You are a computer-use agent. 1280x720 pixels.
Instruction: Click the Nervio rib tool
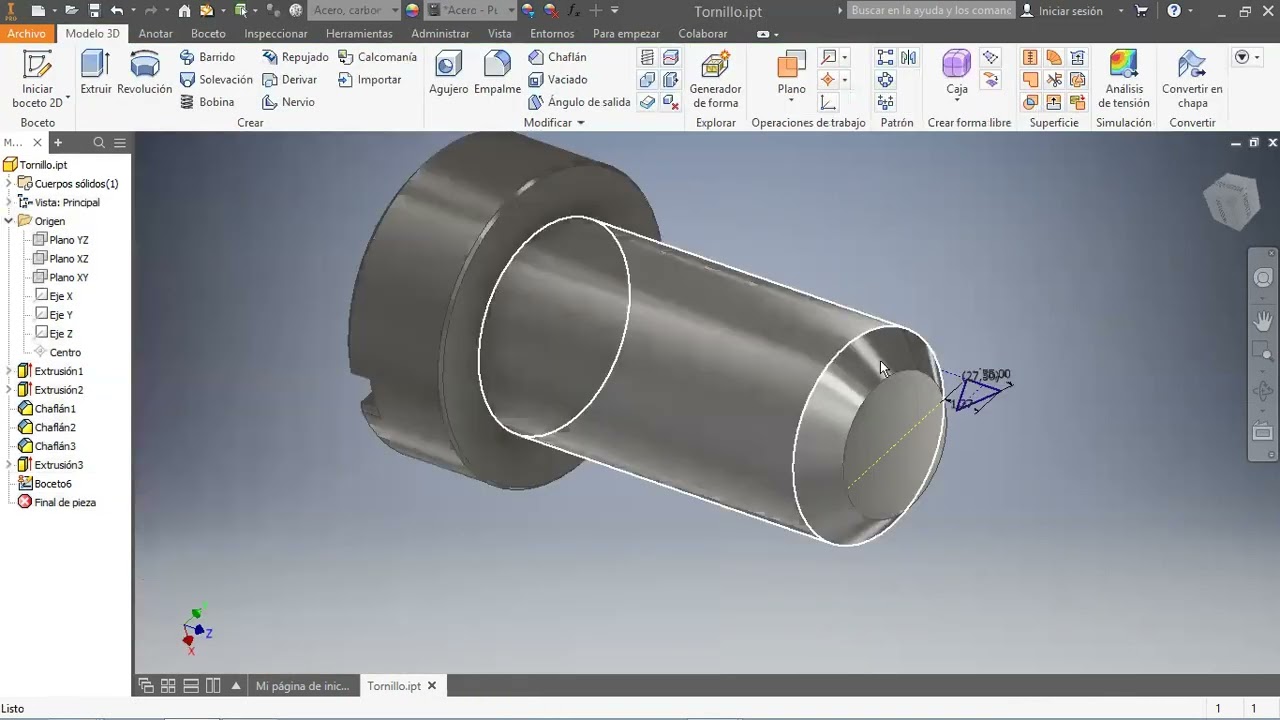click(x=288, y=102)
